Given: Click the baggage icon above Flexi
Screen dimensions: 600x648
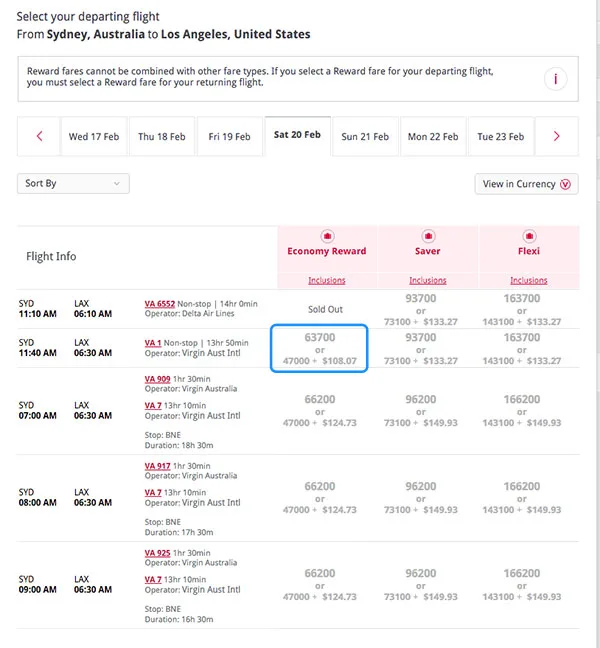Looking at the screenshot, I should coord(528,237).
